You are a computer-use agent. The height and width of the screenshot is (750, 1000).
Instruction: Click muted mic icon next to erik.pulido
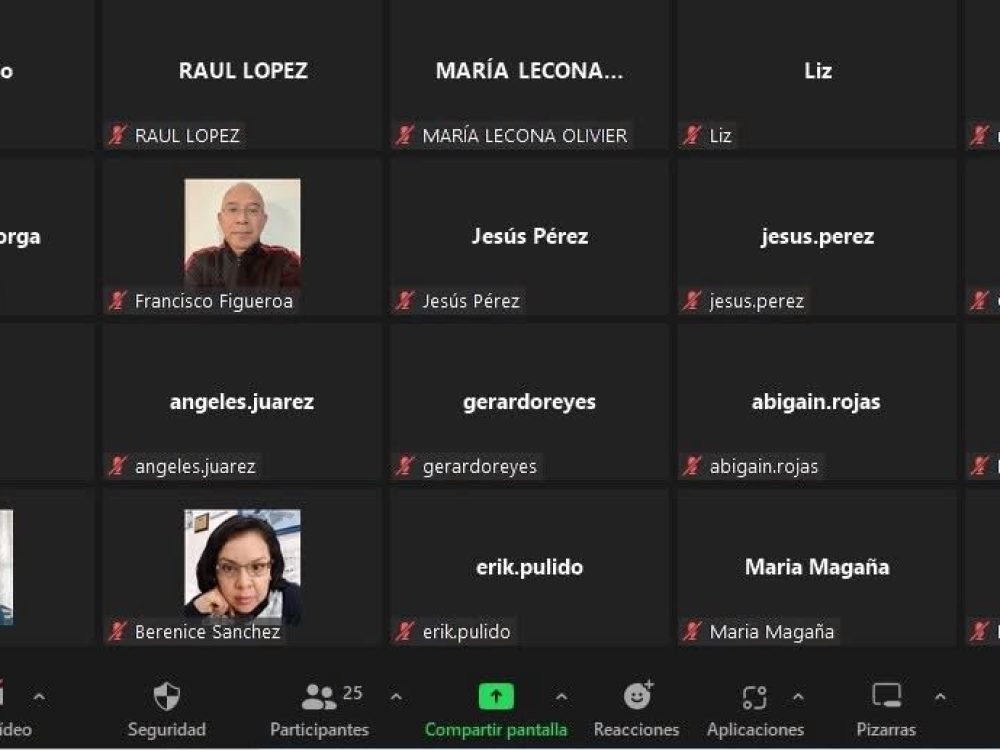pyautogui.click(x=405, y=631)
